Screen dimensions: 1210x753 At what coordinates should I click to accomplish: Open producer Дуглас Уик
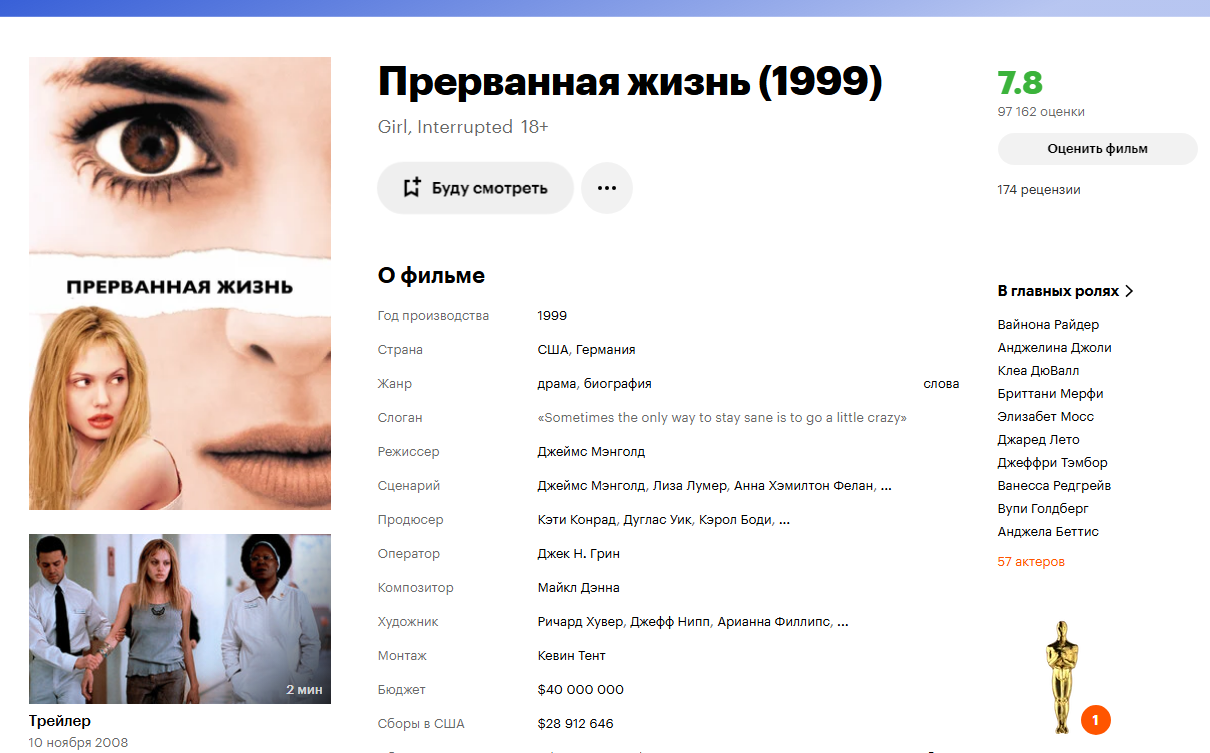(x=658, y=520)
